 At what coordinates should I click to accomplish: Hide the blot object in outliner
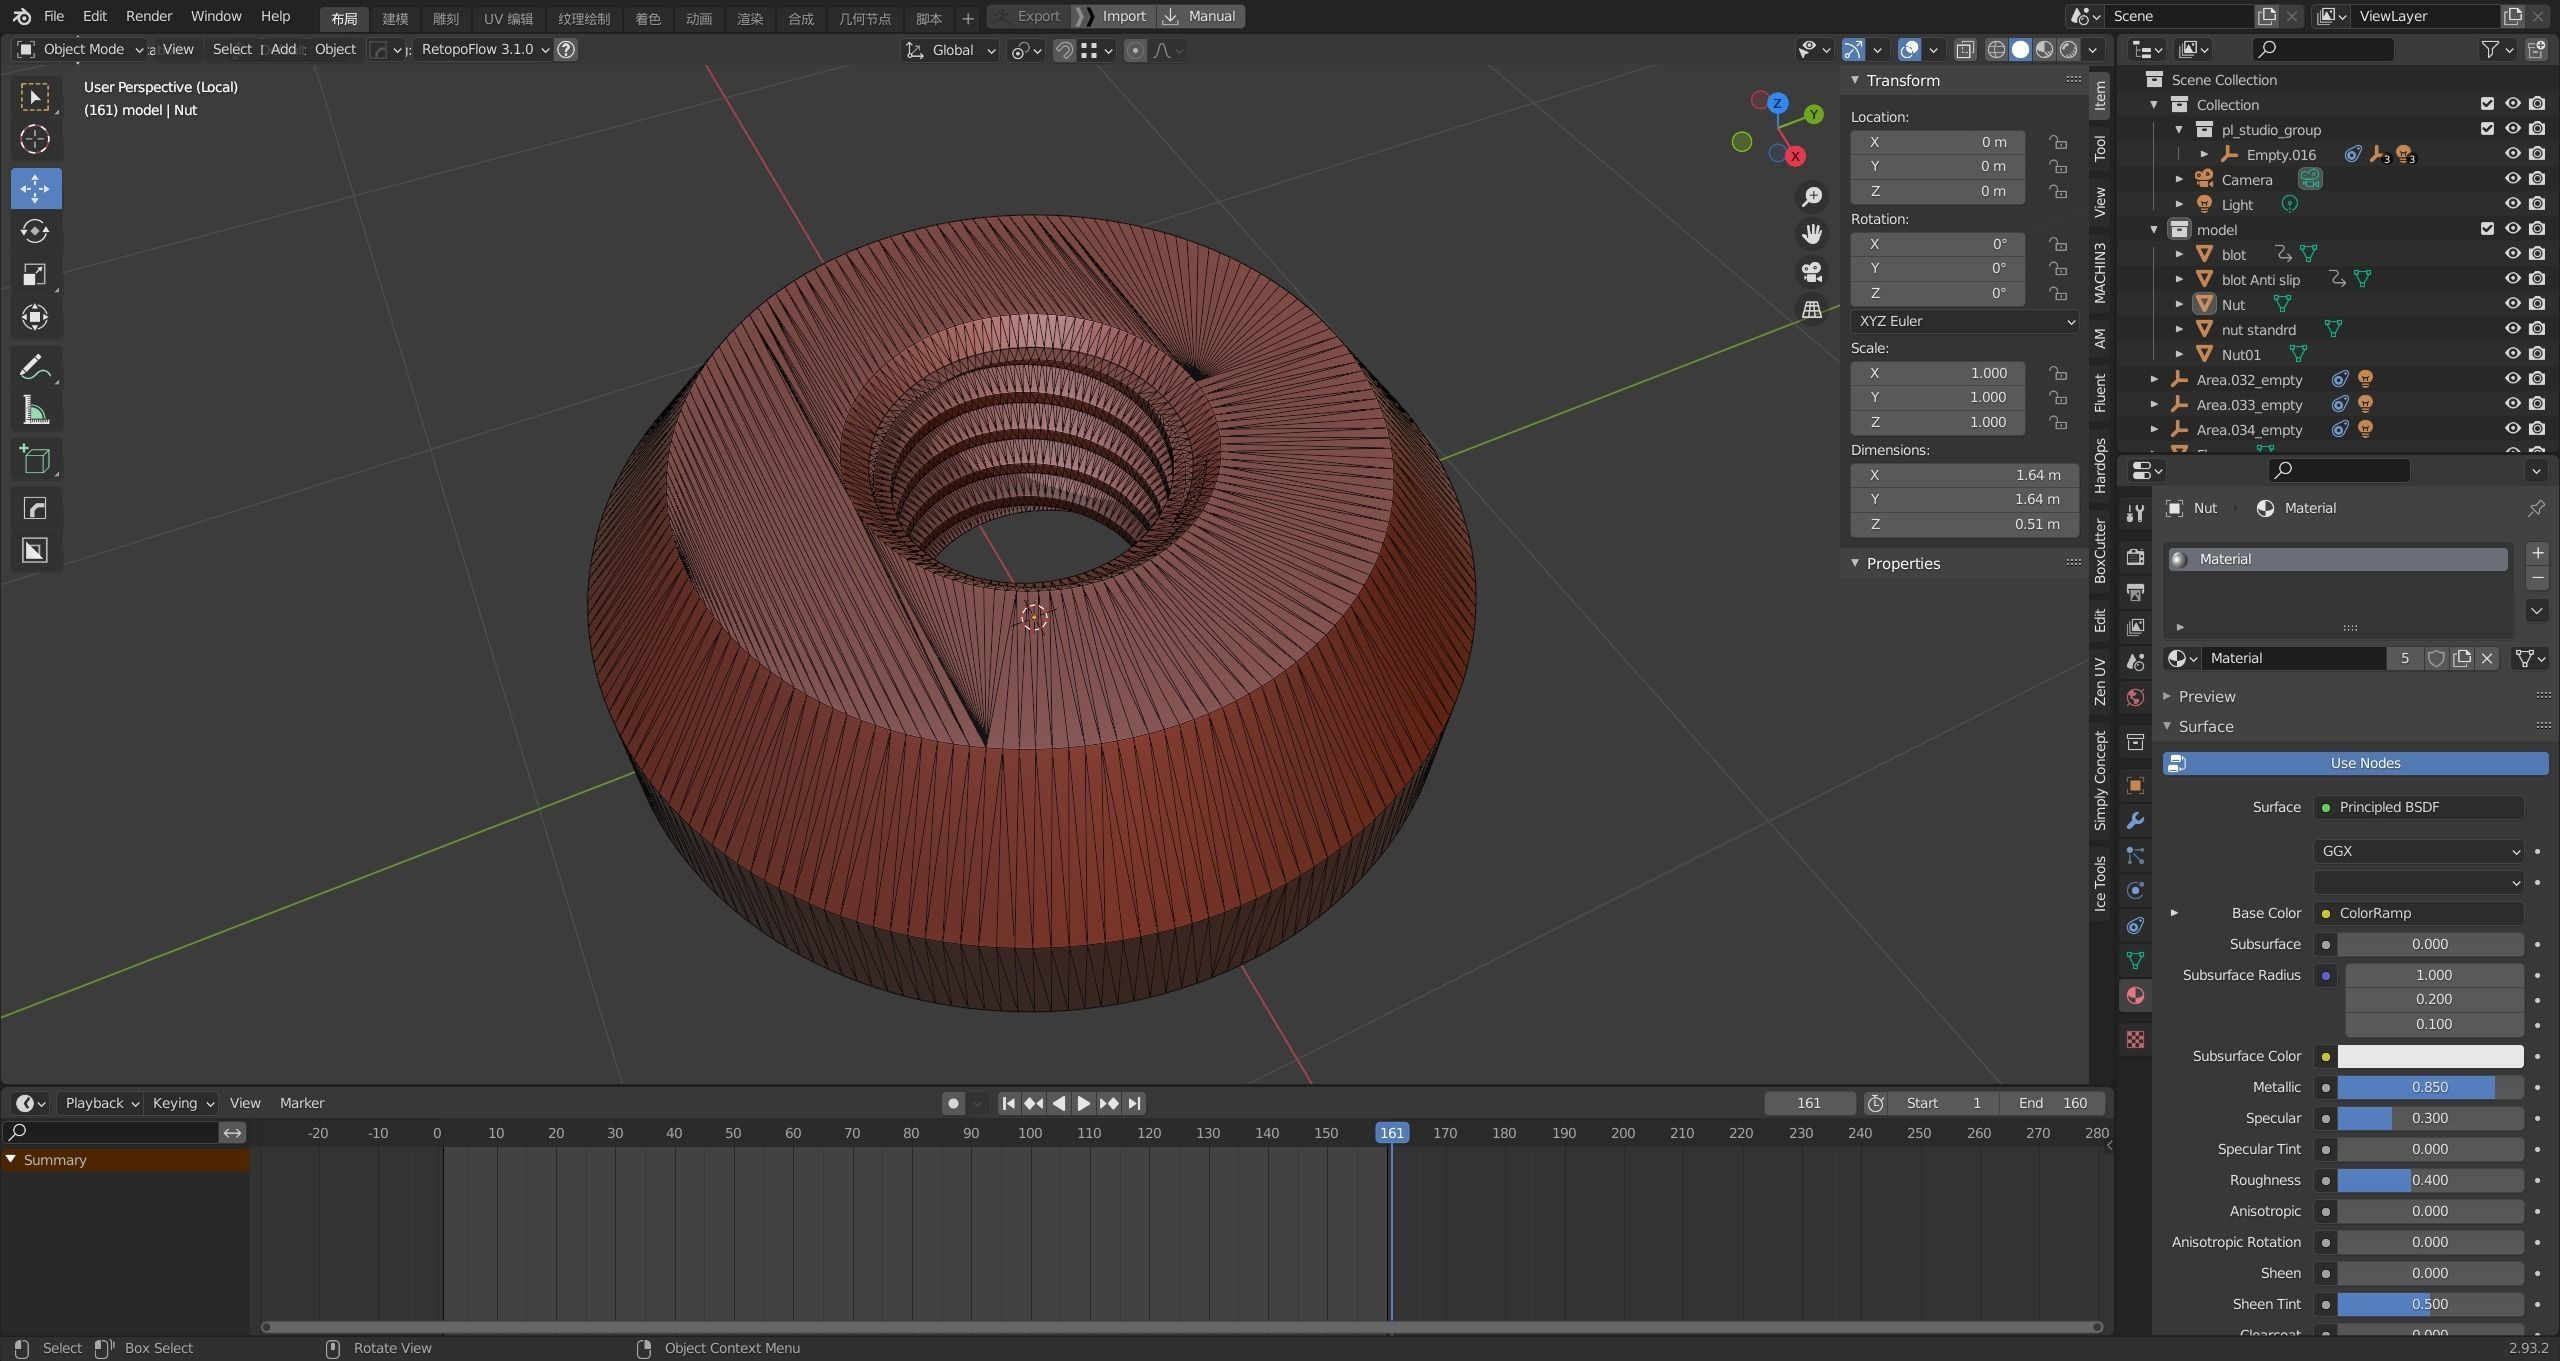pos(2511,254)
